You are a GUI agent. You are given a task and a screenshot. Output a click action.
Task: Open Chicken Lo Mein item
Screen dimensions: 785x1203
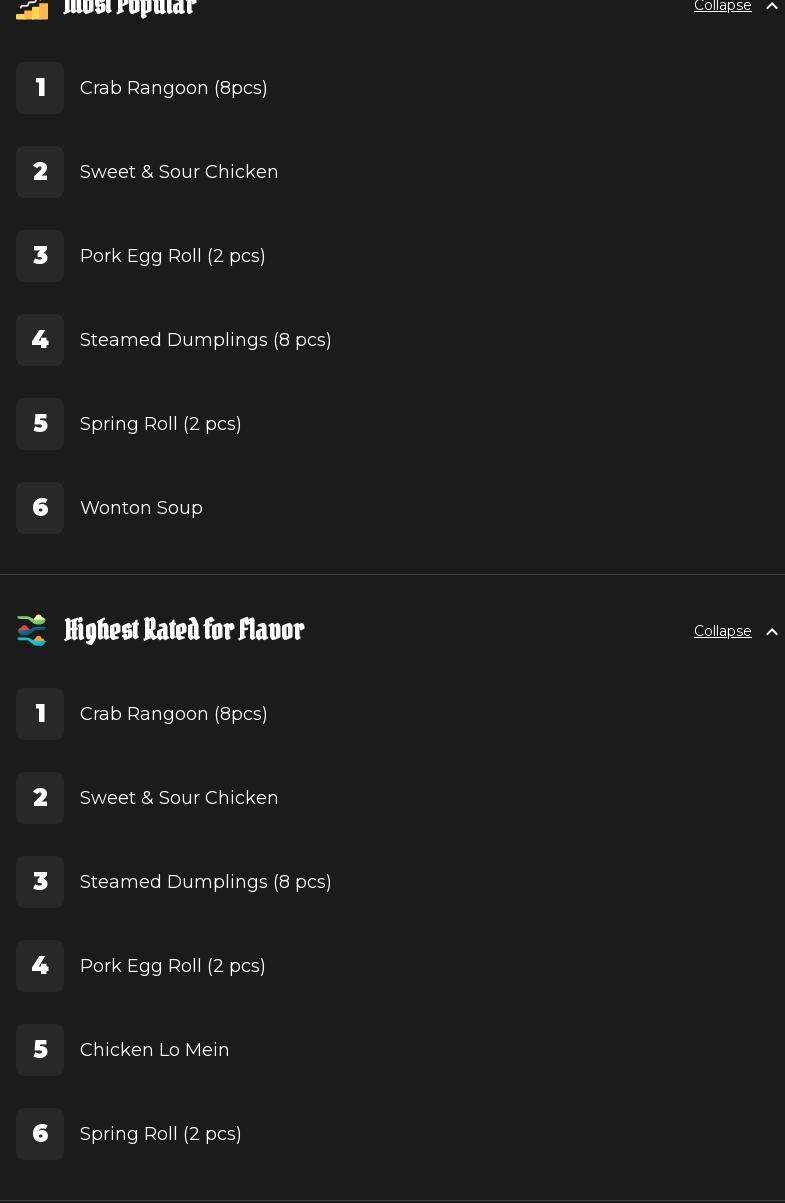coord(154,1050)
